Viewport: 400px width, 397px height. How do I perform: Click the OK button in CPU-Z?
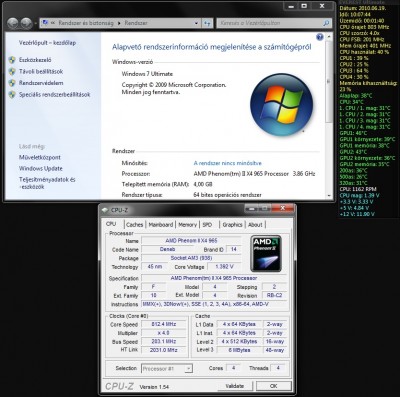[273, 386]
